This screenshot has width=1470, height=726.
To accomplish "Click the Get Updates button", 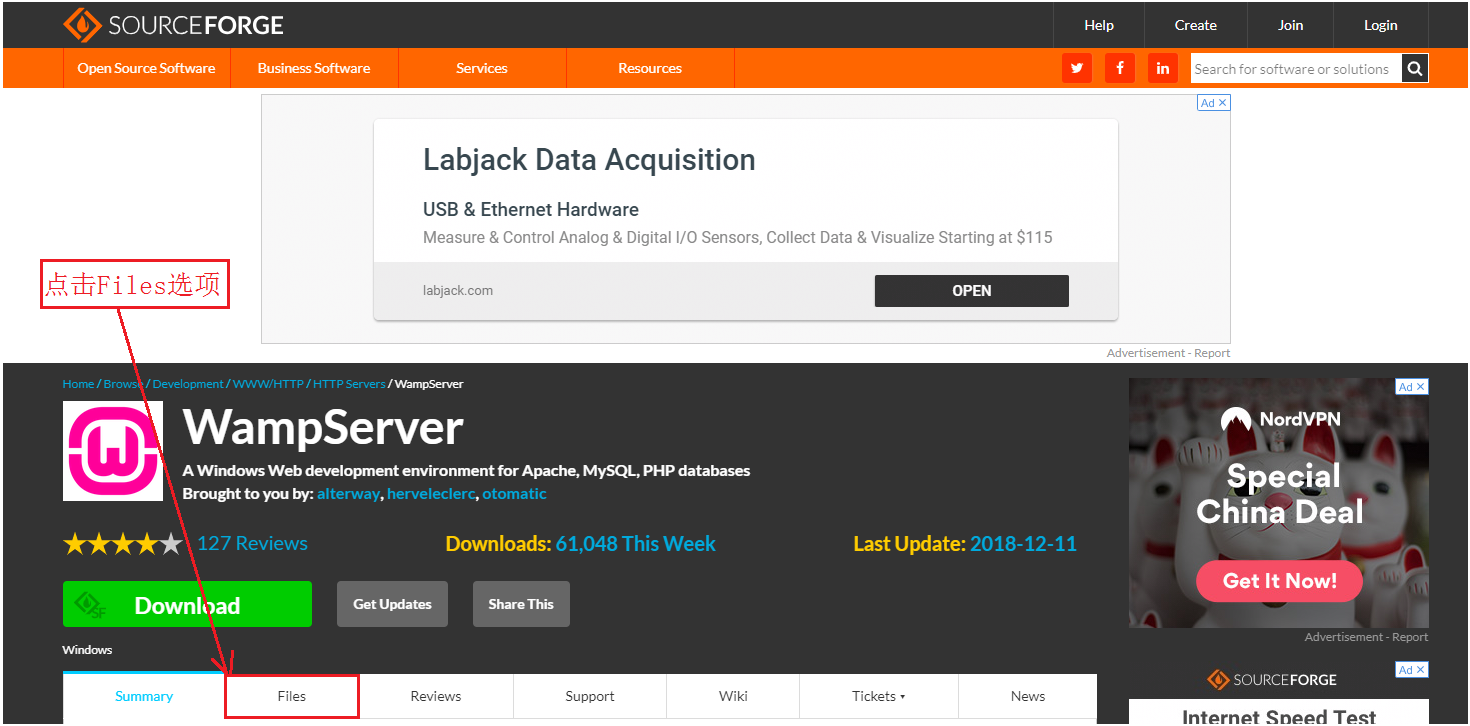I will [392, 604].
